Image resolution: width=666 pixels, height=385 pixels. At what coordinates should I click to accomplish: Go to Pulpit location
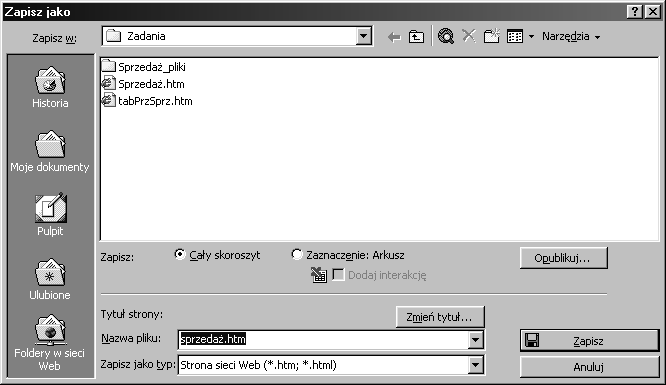coord(50,215)
